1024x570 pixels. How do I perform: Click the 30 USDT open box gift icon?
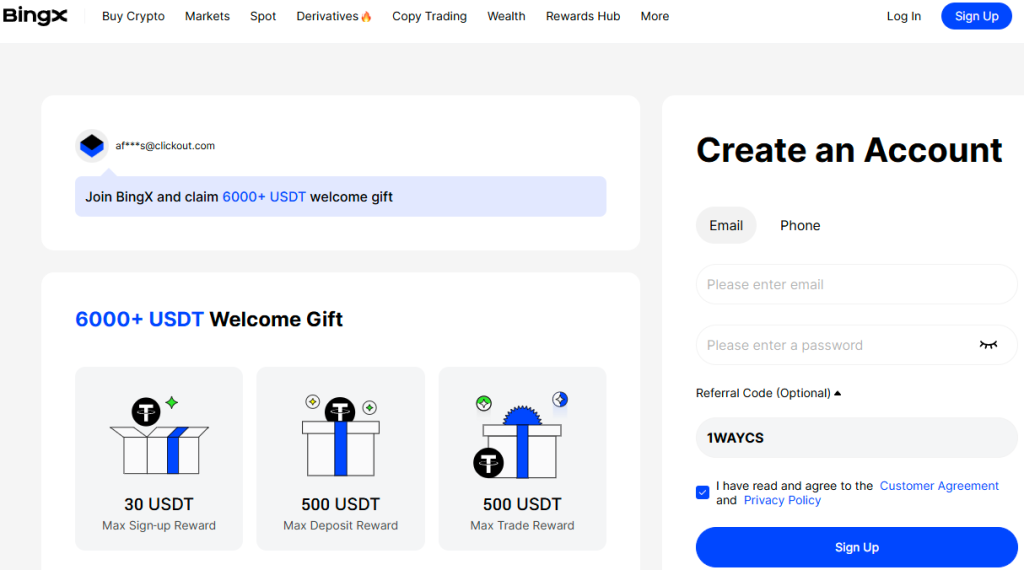point(159,435)
